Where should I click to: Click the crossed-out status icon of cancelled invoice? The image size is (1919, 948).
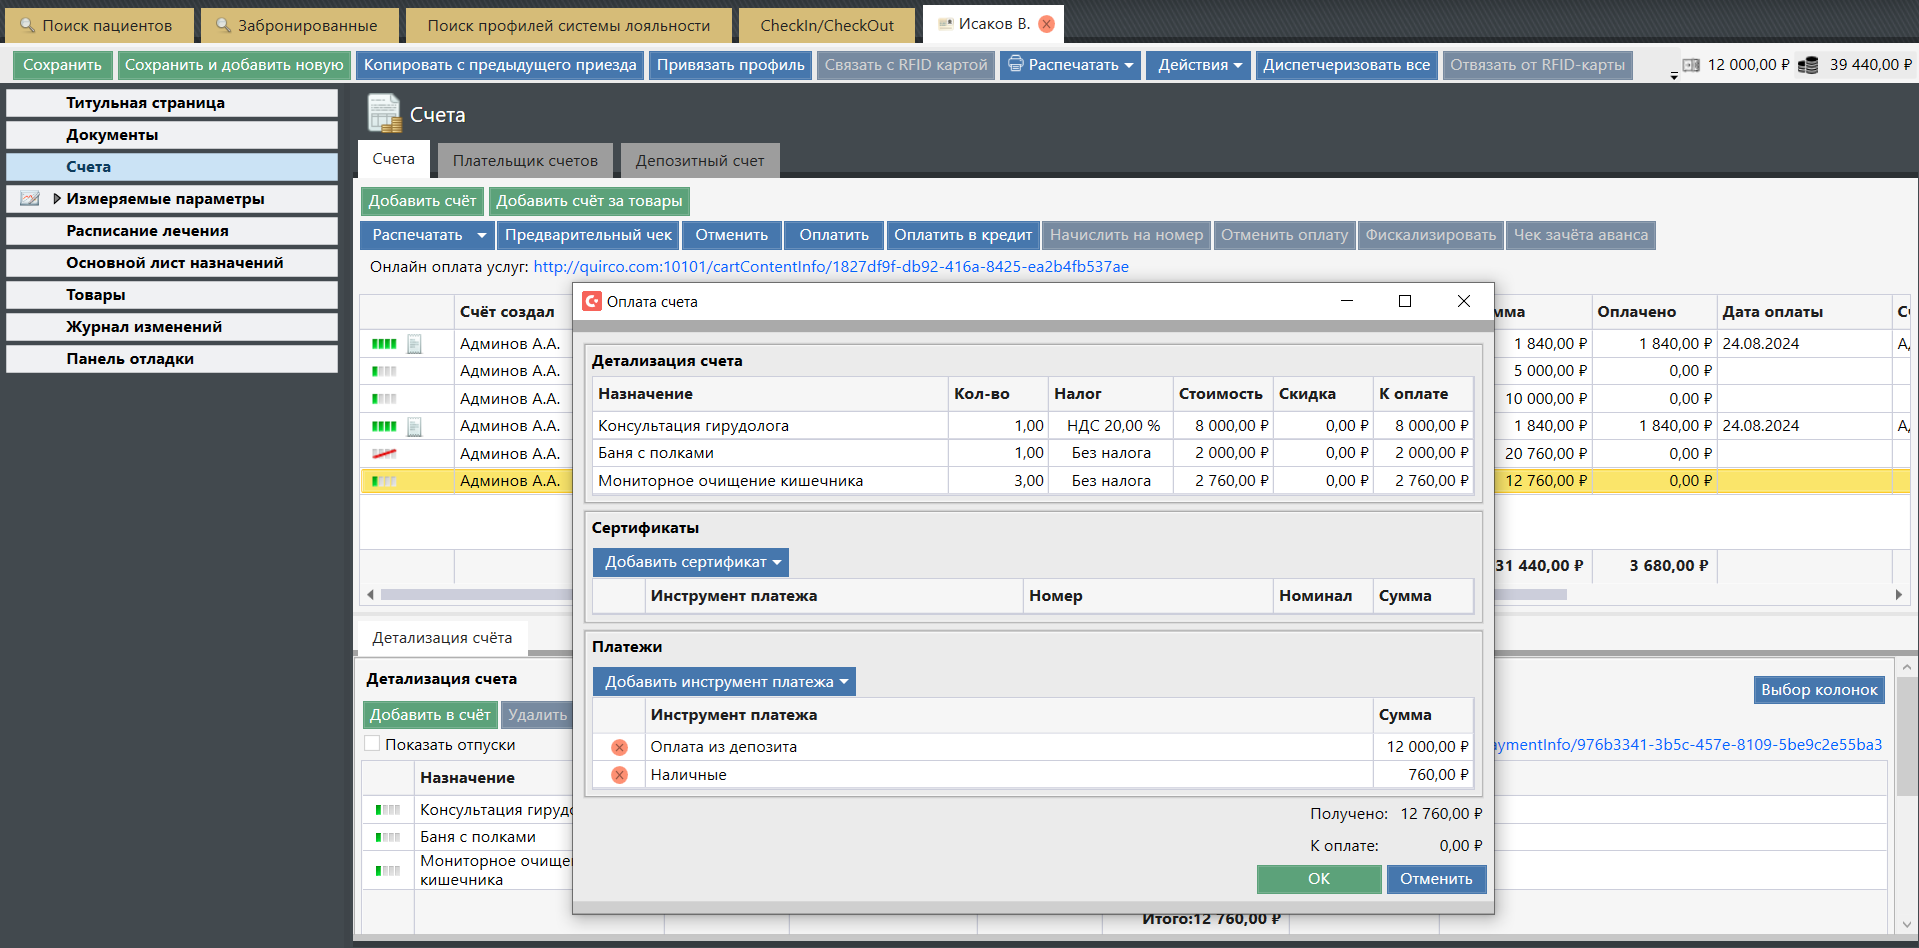pos(384,454)
